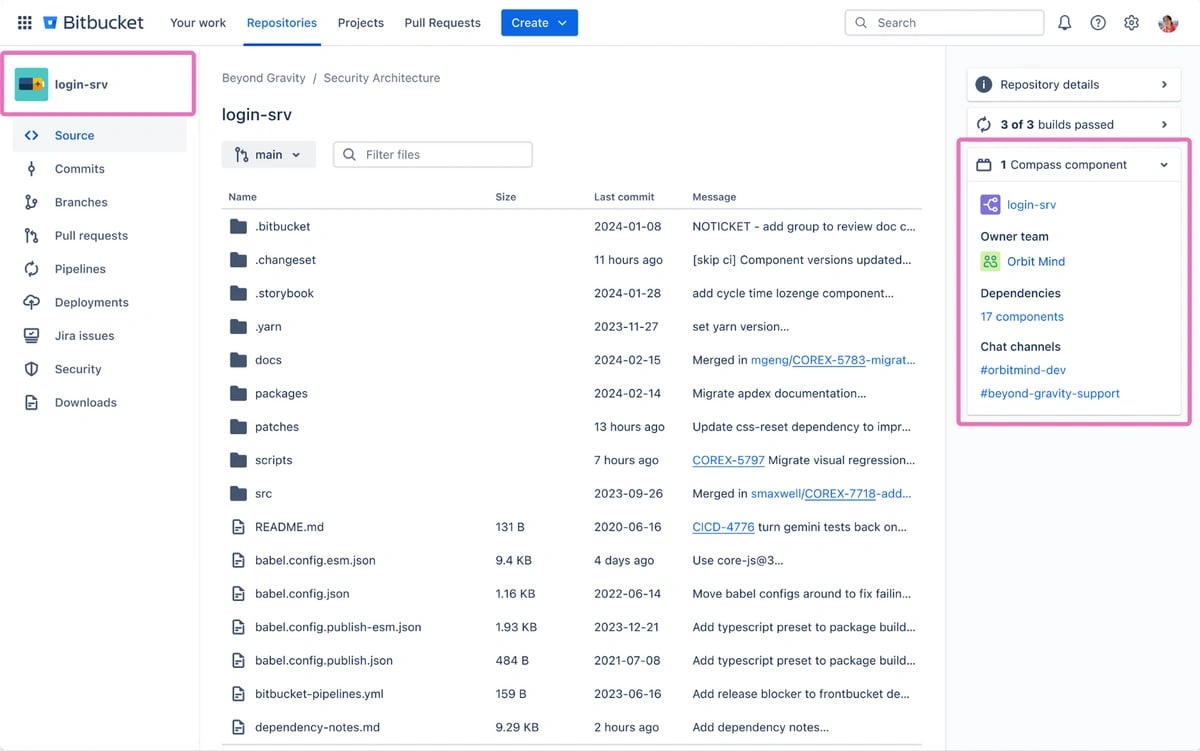The width and height of the screenshot is (1200, 751).
Task: Open the scripts folder
Action: click(x=273, y=461)
